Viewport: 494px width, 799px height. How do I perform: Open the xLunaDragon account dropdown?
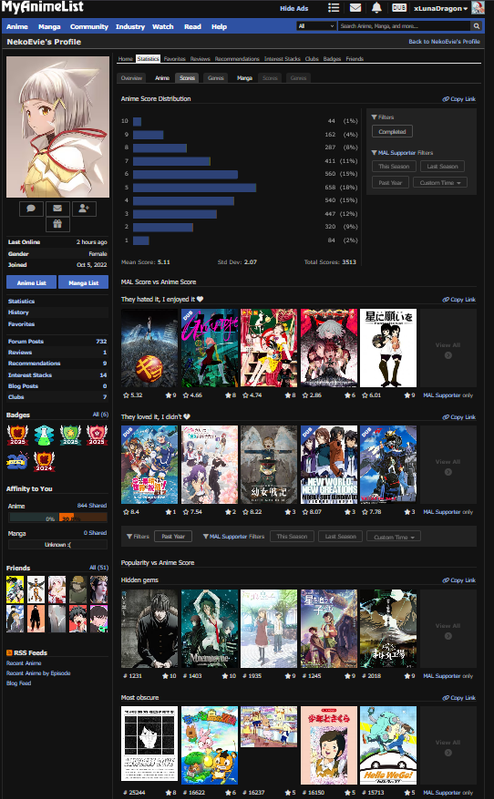[440, 8]
